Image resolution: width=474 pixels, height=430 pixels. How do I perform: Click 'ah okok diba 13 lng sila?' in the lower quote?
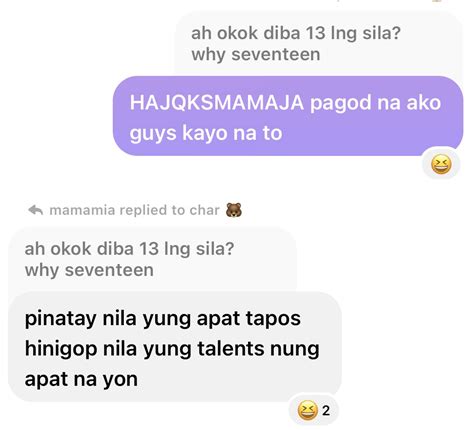[129, 249]
